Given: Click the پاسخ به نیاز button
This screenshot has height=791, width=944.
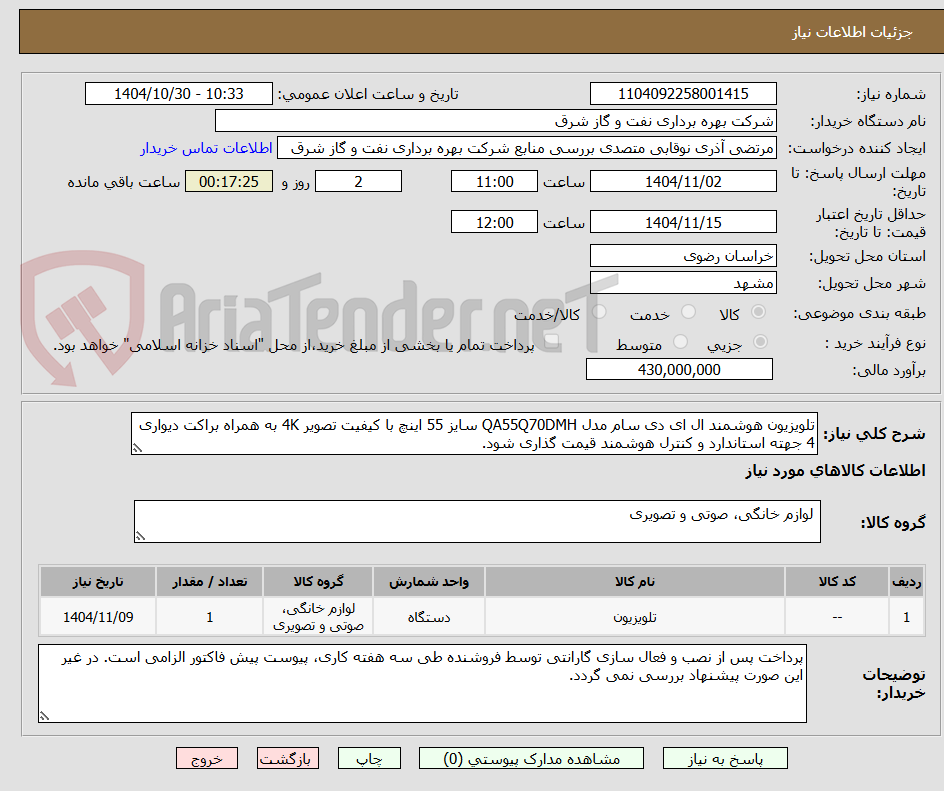Looking at the screenshot, I should point(725,758).
